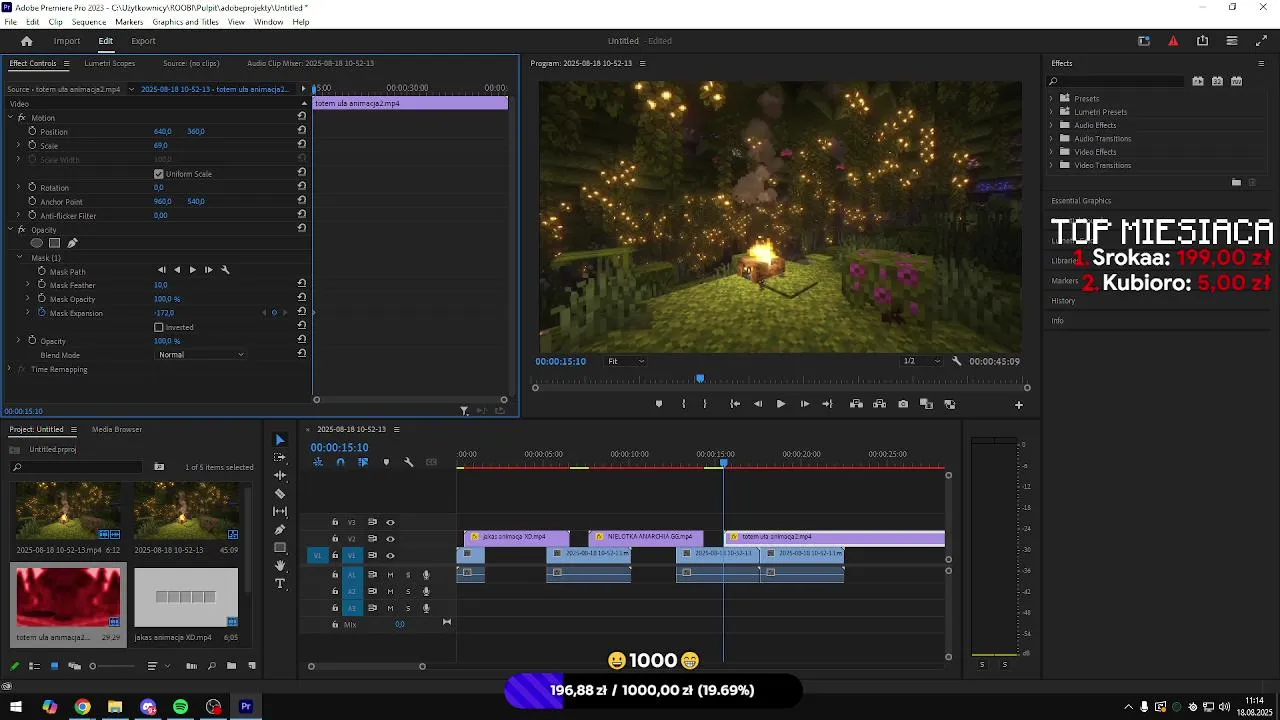The image size is (1280, 720).
Task: Expand Time Remapping effect
Action: 9,369
